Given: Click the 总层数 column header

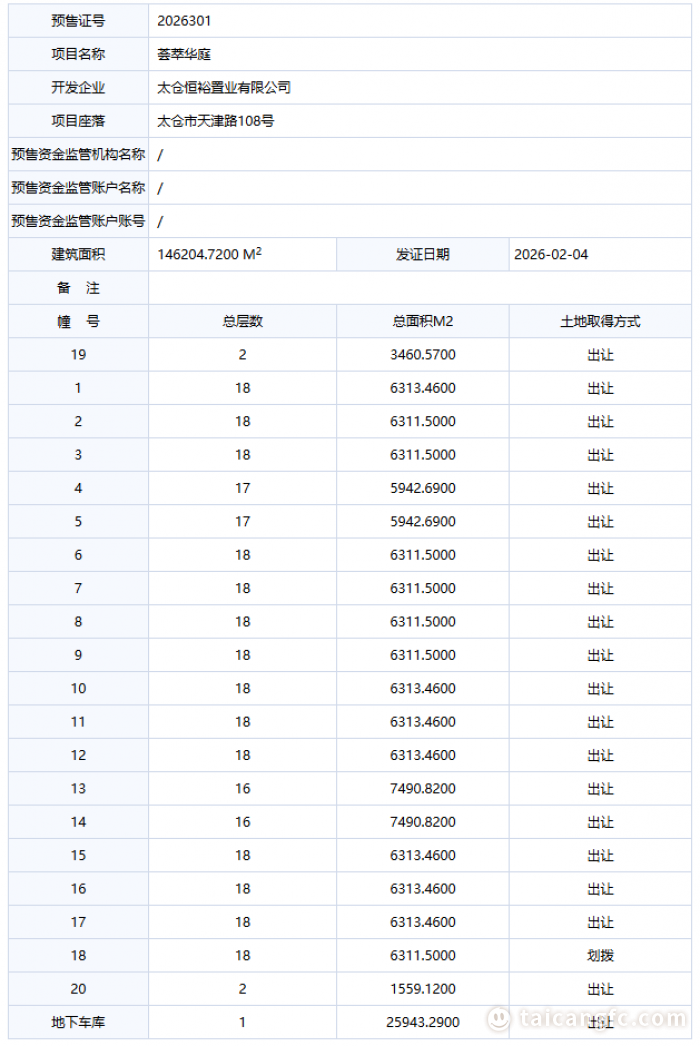Looking at the screenshot, I should [242, 321].
